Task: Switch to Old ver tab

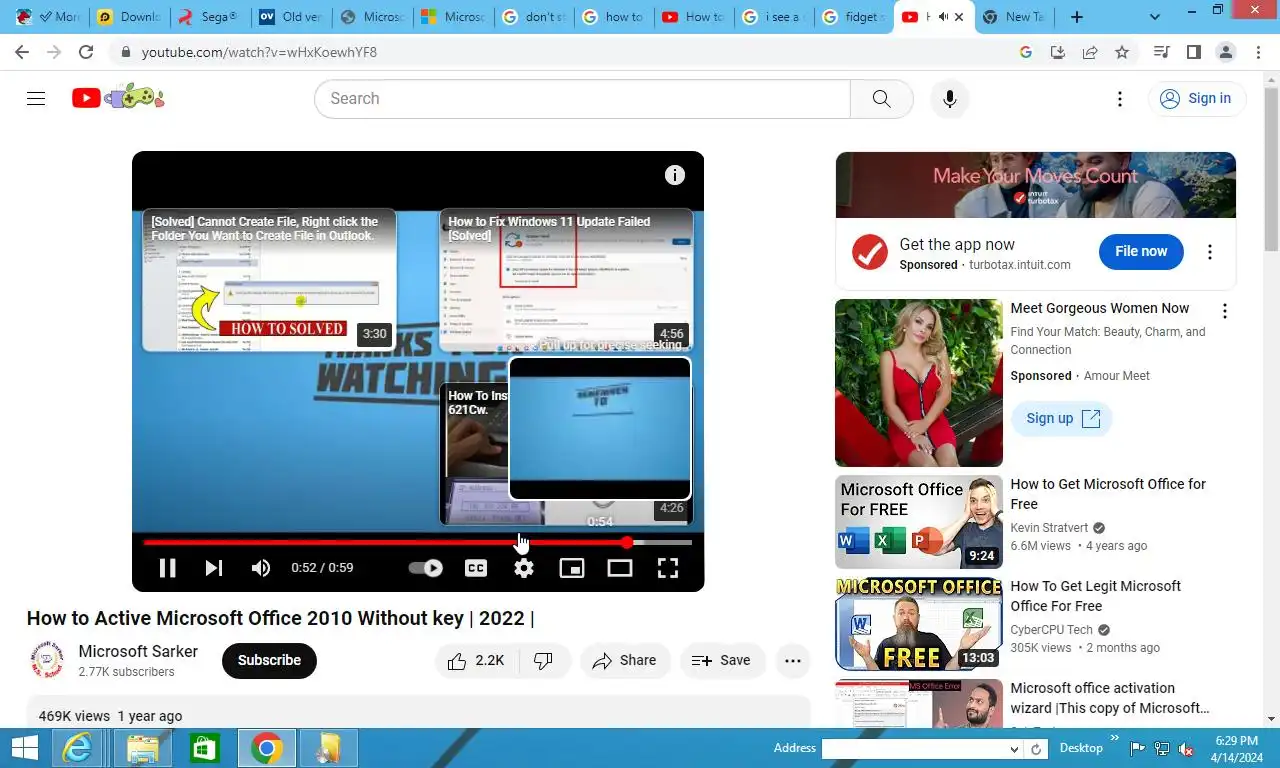Action: tap(290, 17)
